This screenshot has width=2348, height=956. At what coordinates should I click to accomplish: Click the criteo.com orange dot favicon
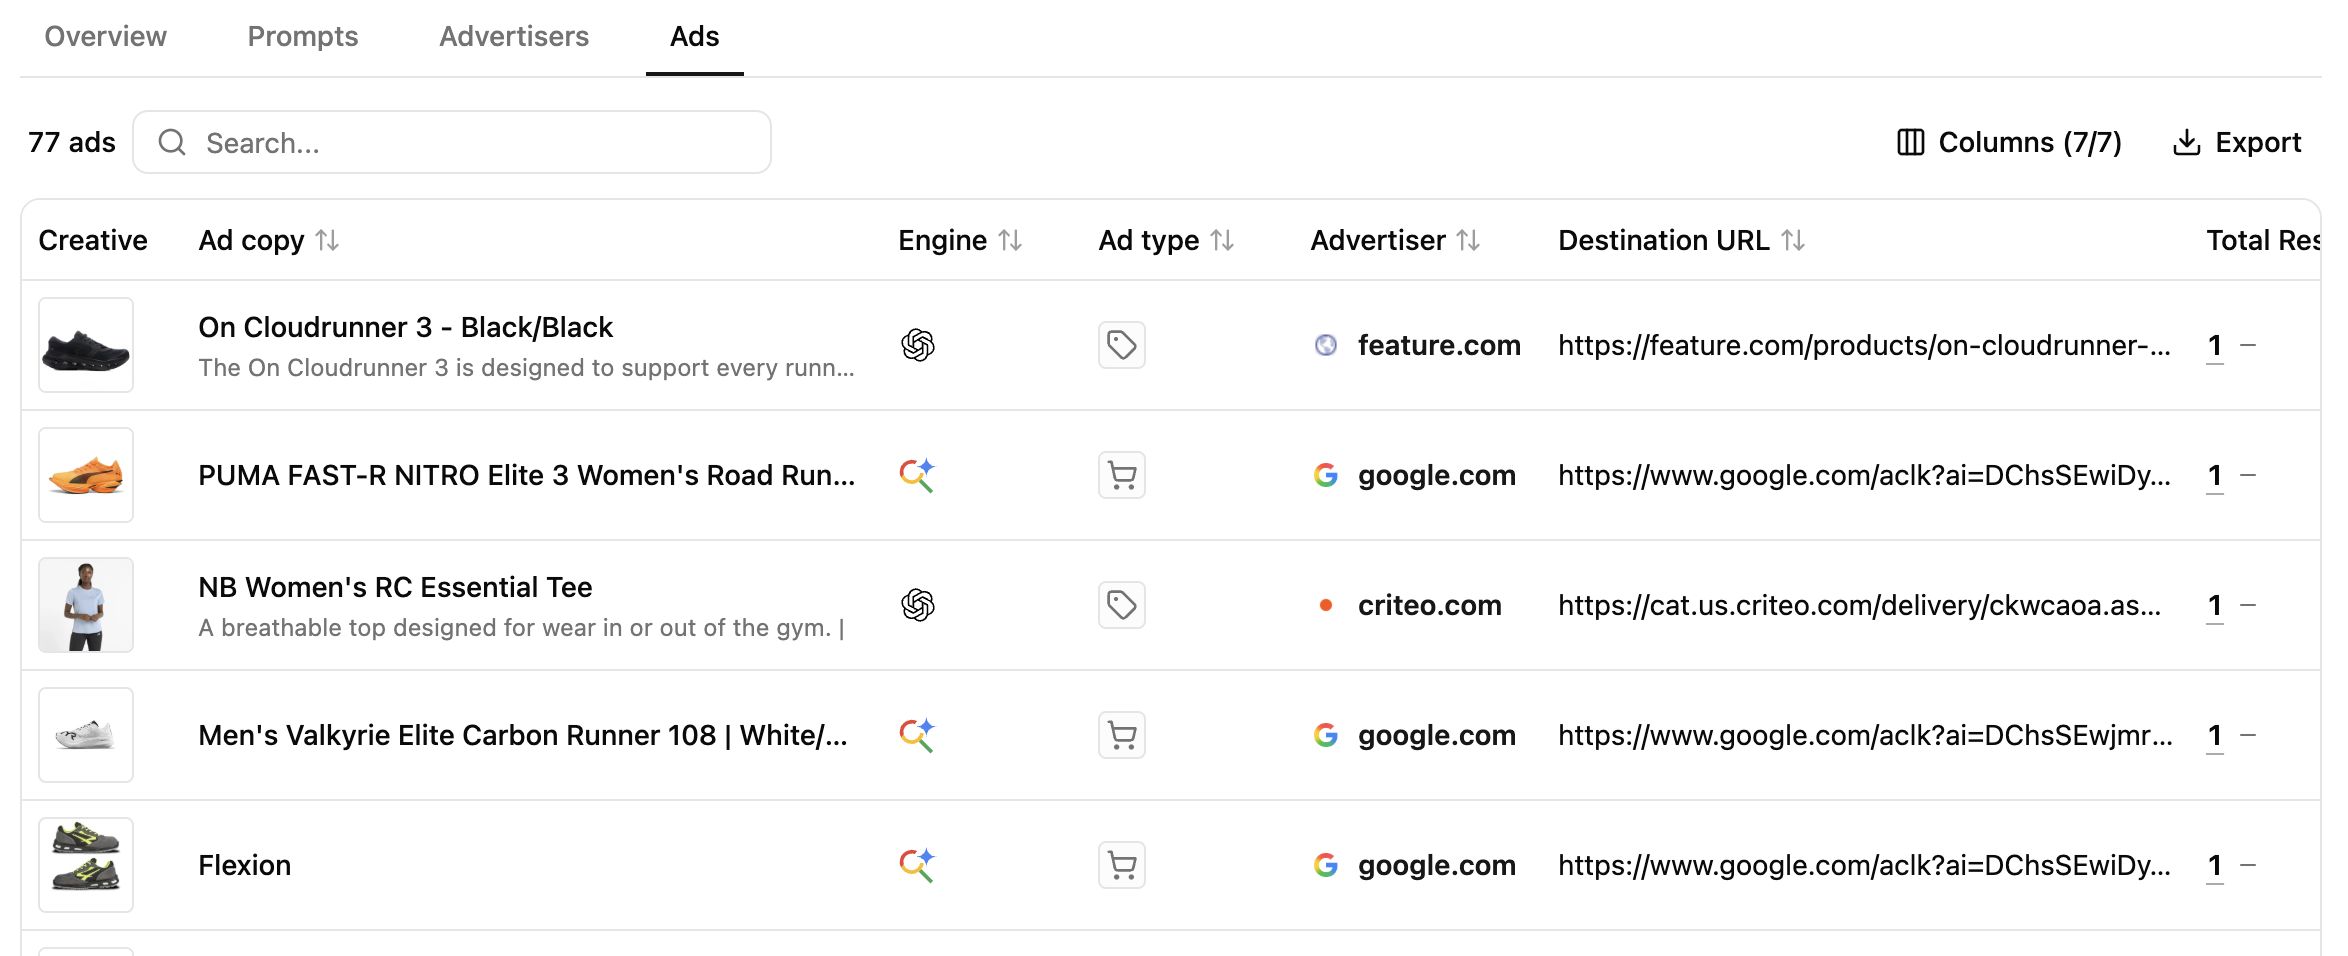[x=1326, y=605]
